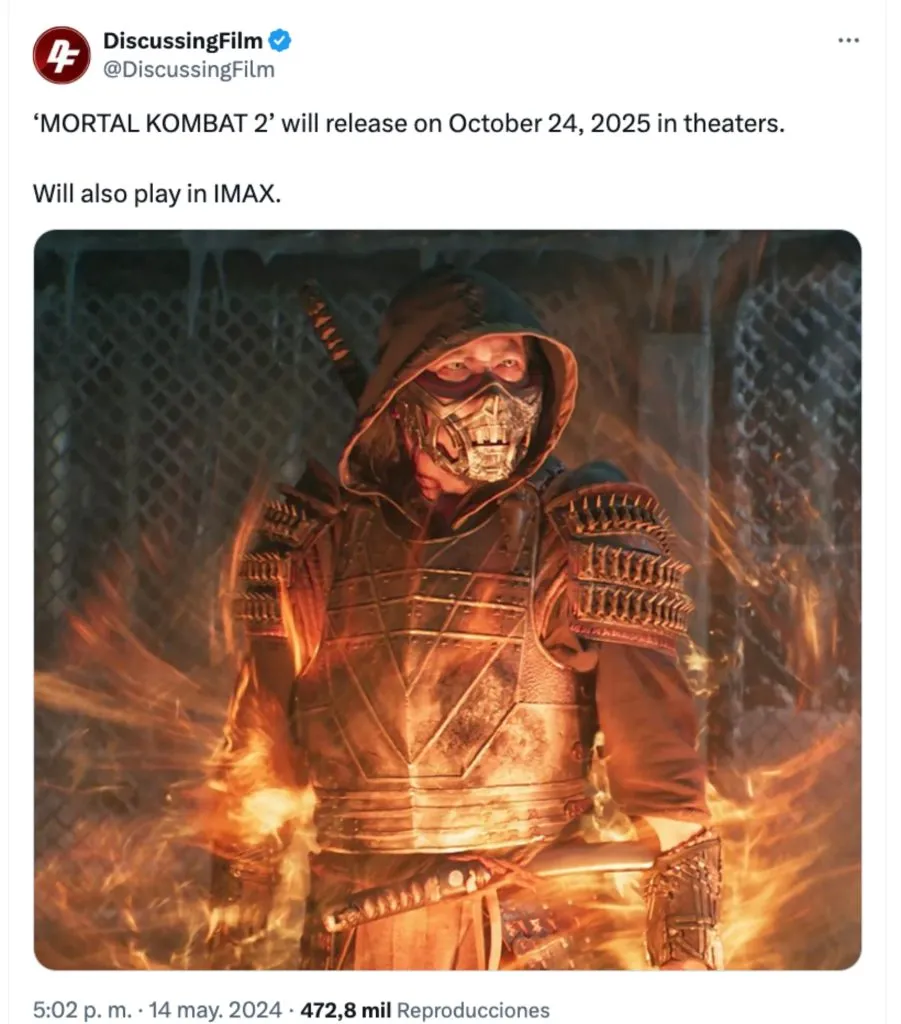The width and height of the screenshot is (901, 1024).
Task: Click the 'Will also play in IMAX' line
Action: 157,193
